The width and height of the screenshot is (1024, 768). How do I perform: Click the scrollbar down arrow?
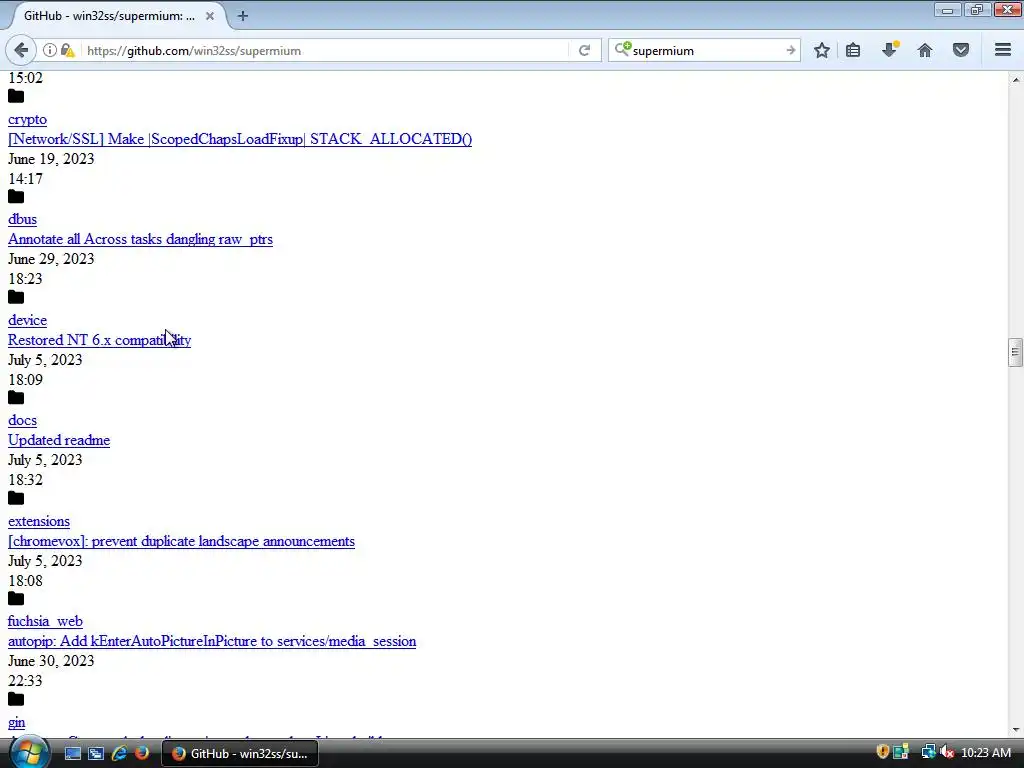click(x=1015, y=730)
